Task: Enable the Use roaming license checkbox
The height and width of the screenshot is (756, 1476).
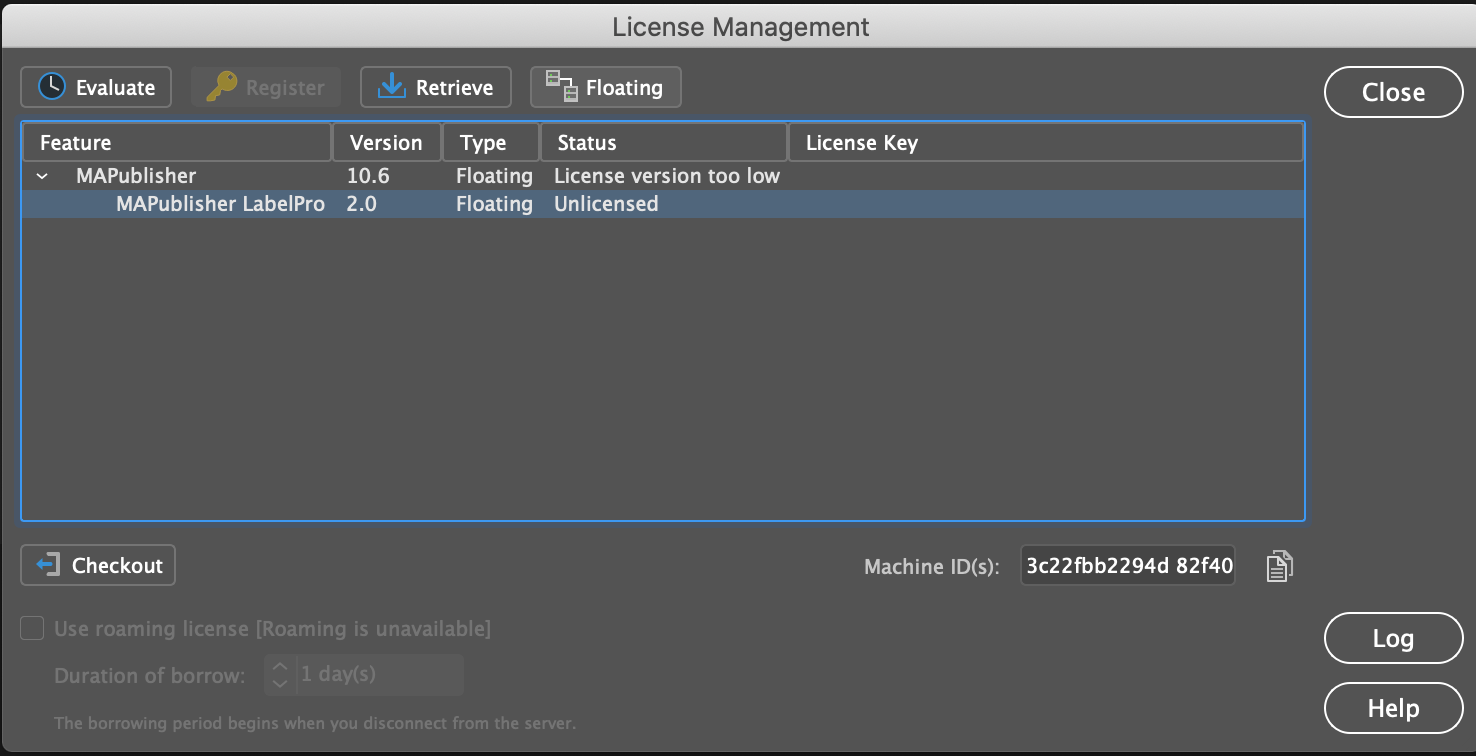Action: [x=33, y=628]
